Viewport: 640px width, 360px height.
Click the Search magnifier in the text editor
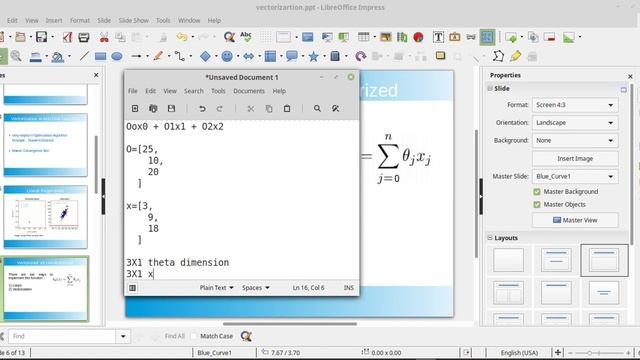point(317,109)
